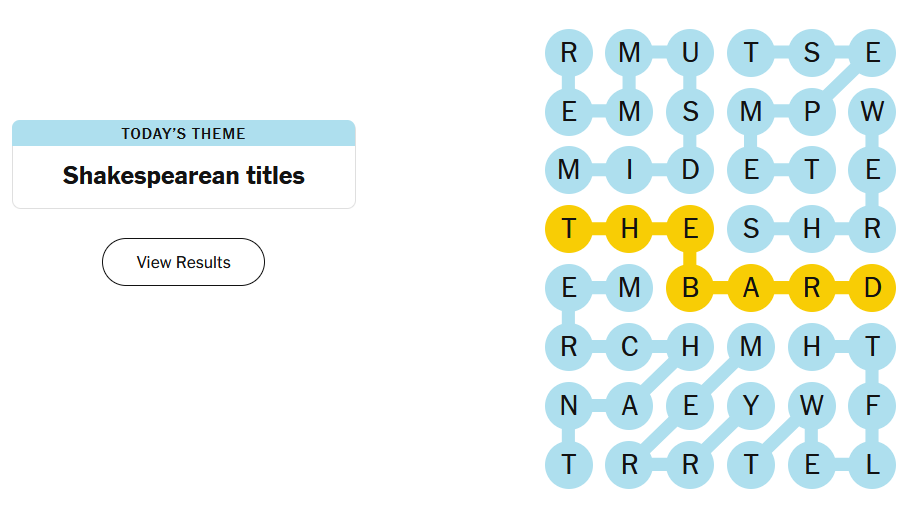The image size is (910, 512).
Task: Click the yellow letter R in BARD
Action: 811,288
